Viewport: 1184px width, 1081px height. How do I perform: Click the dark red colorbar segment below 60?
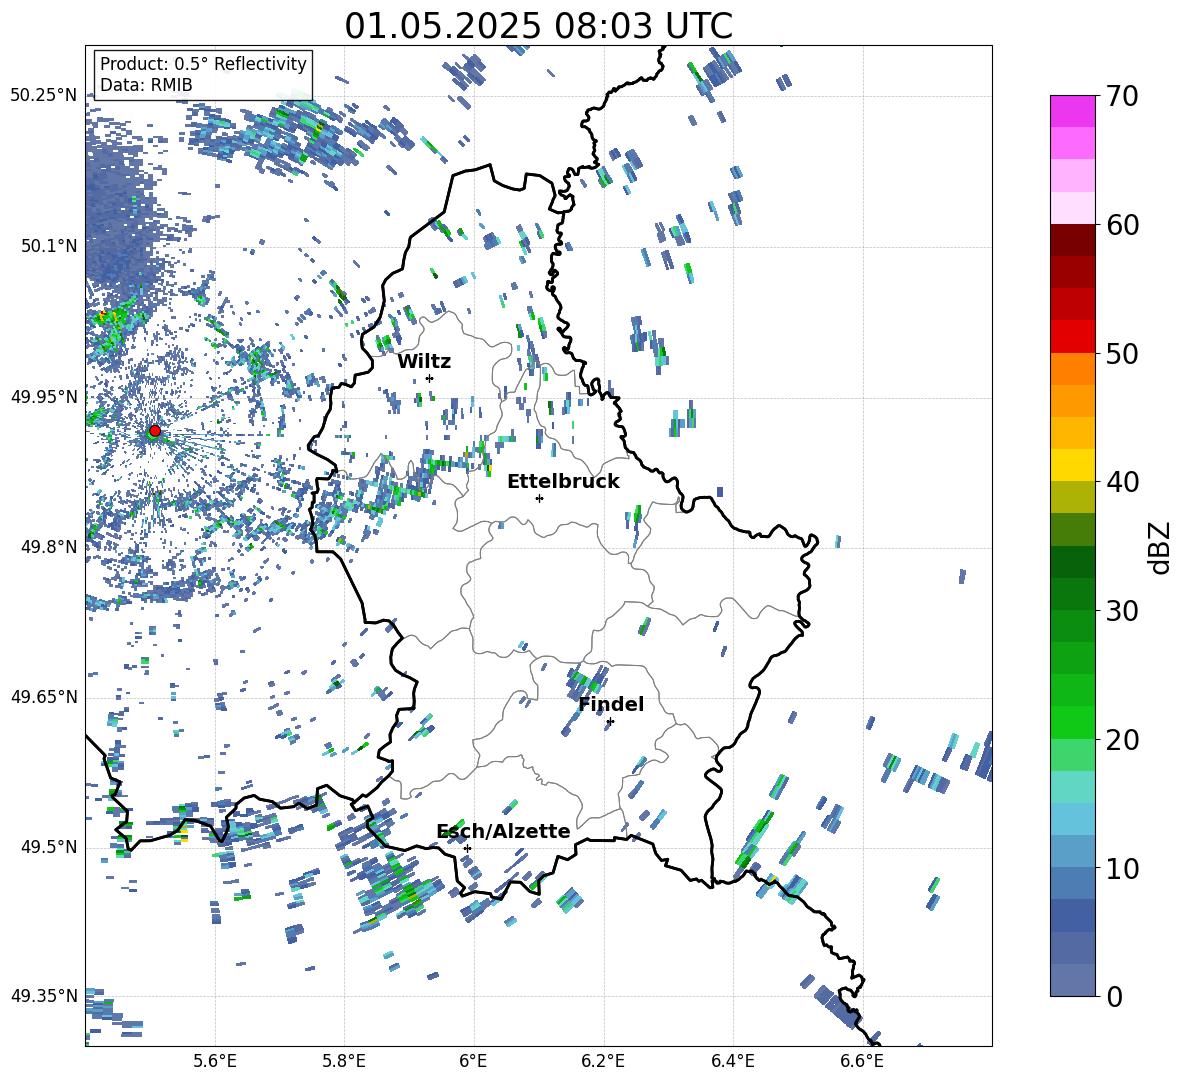tap(1072, 240)
